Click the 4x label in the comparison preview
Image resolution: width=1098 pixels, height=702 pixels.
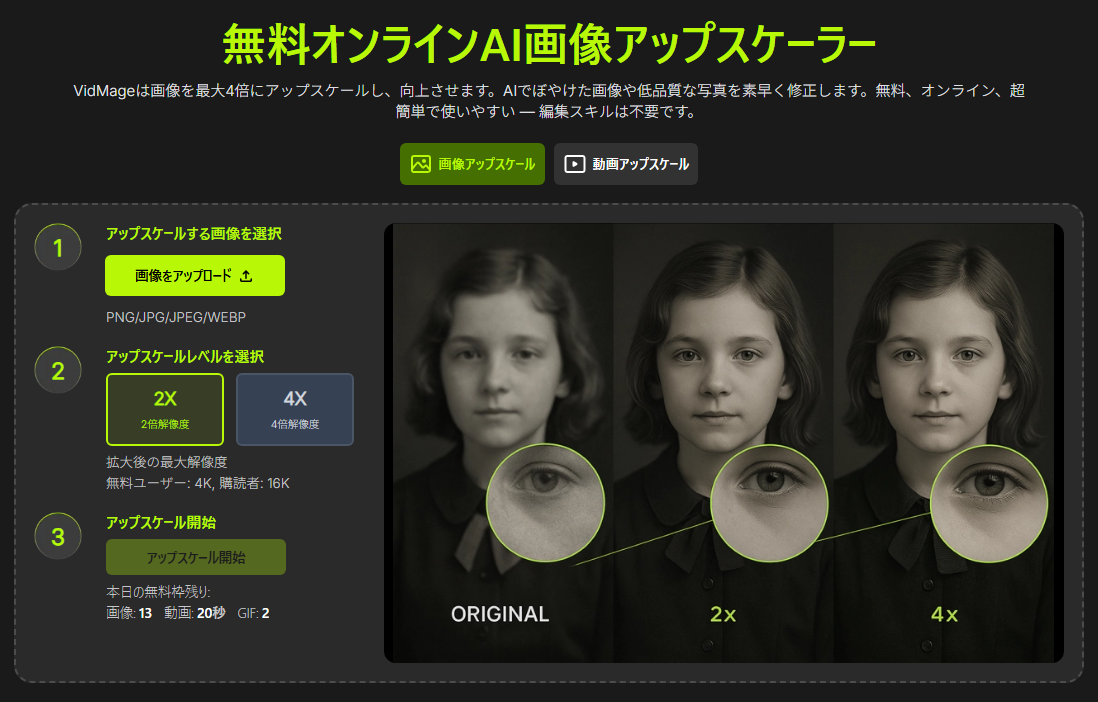coord(944,614)
